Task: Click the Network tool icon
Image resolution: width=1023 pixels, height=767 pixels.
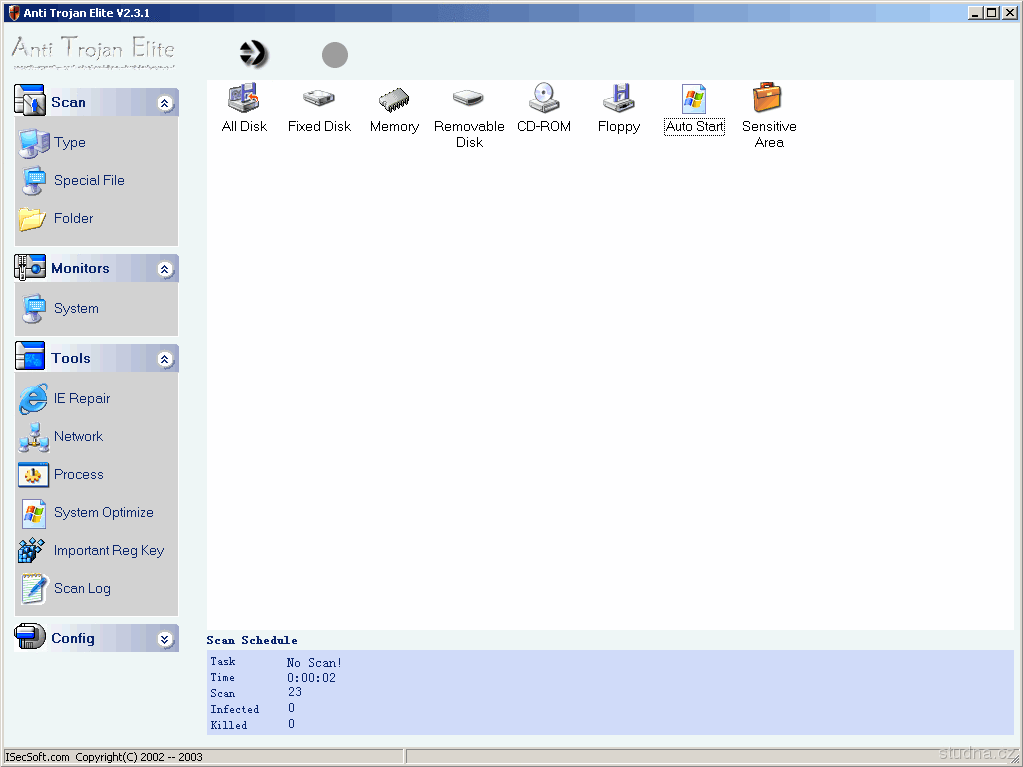Action: [34, 437]
